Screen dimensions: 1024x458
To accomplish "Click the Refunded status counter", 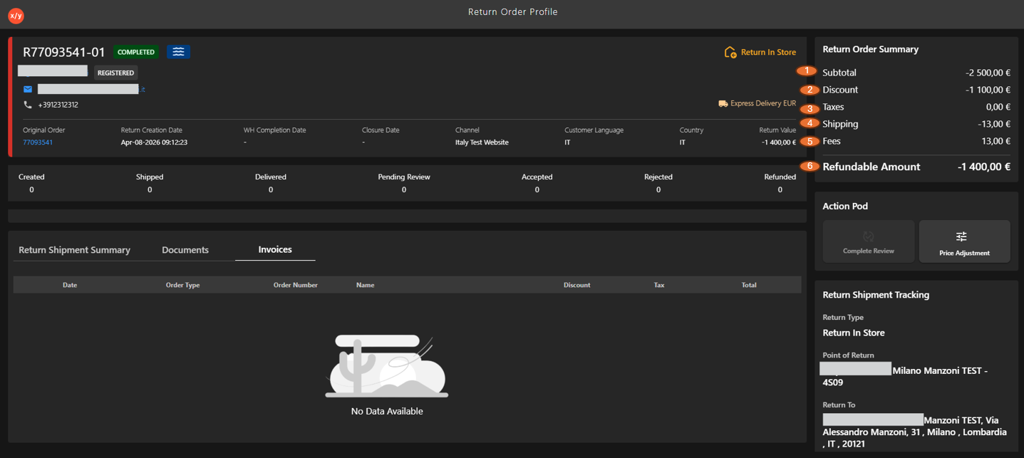I will click(780, 183).
